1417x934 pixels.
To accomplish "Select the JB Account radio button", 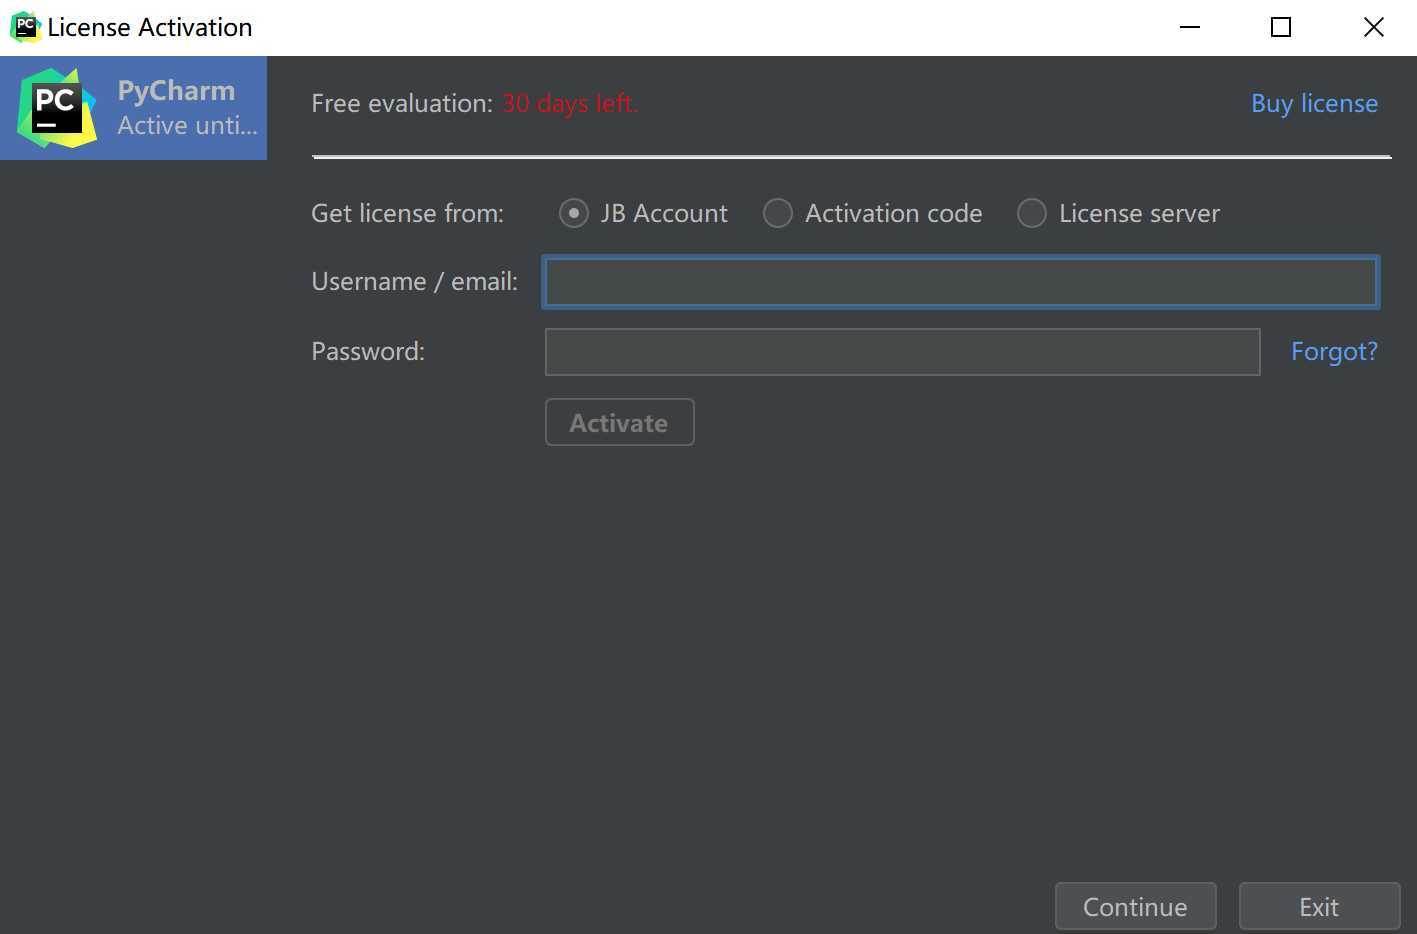I will (x=574, y=213).
